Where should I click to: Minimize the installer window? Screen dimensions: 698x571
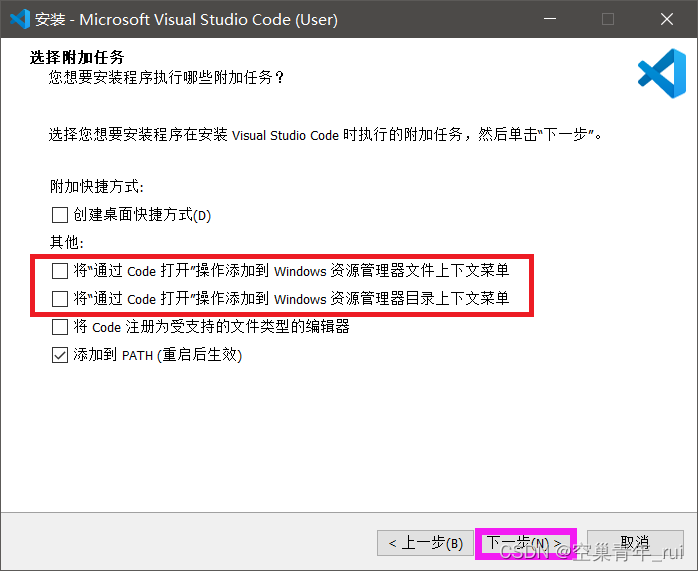click(550, 19)
